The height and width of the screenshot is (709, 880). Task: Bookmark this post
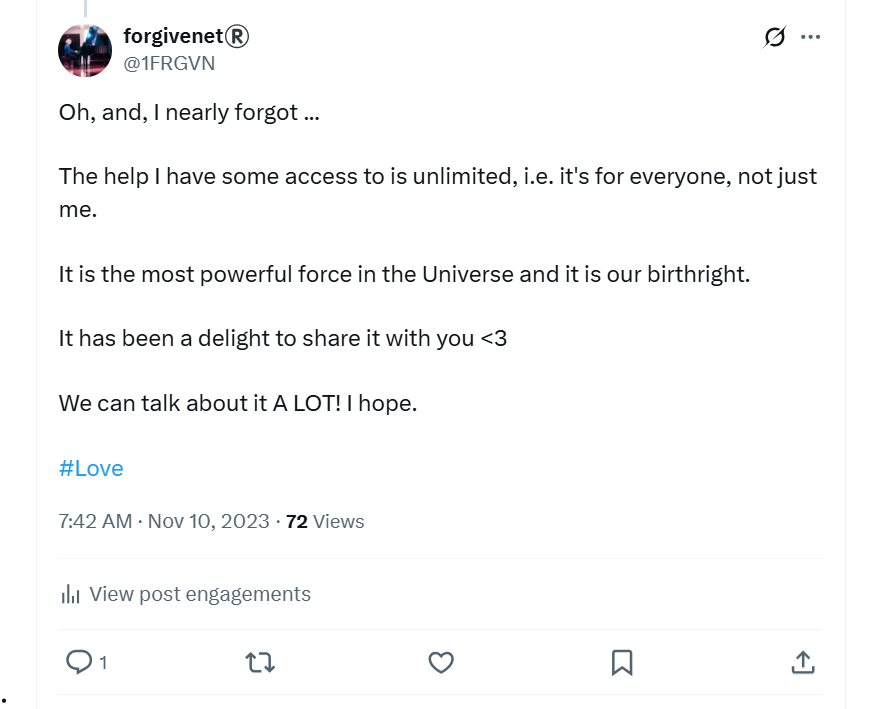pos(622,662)
